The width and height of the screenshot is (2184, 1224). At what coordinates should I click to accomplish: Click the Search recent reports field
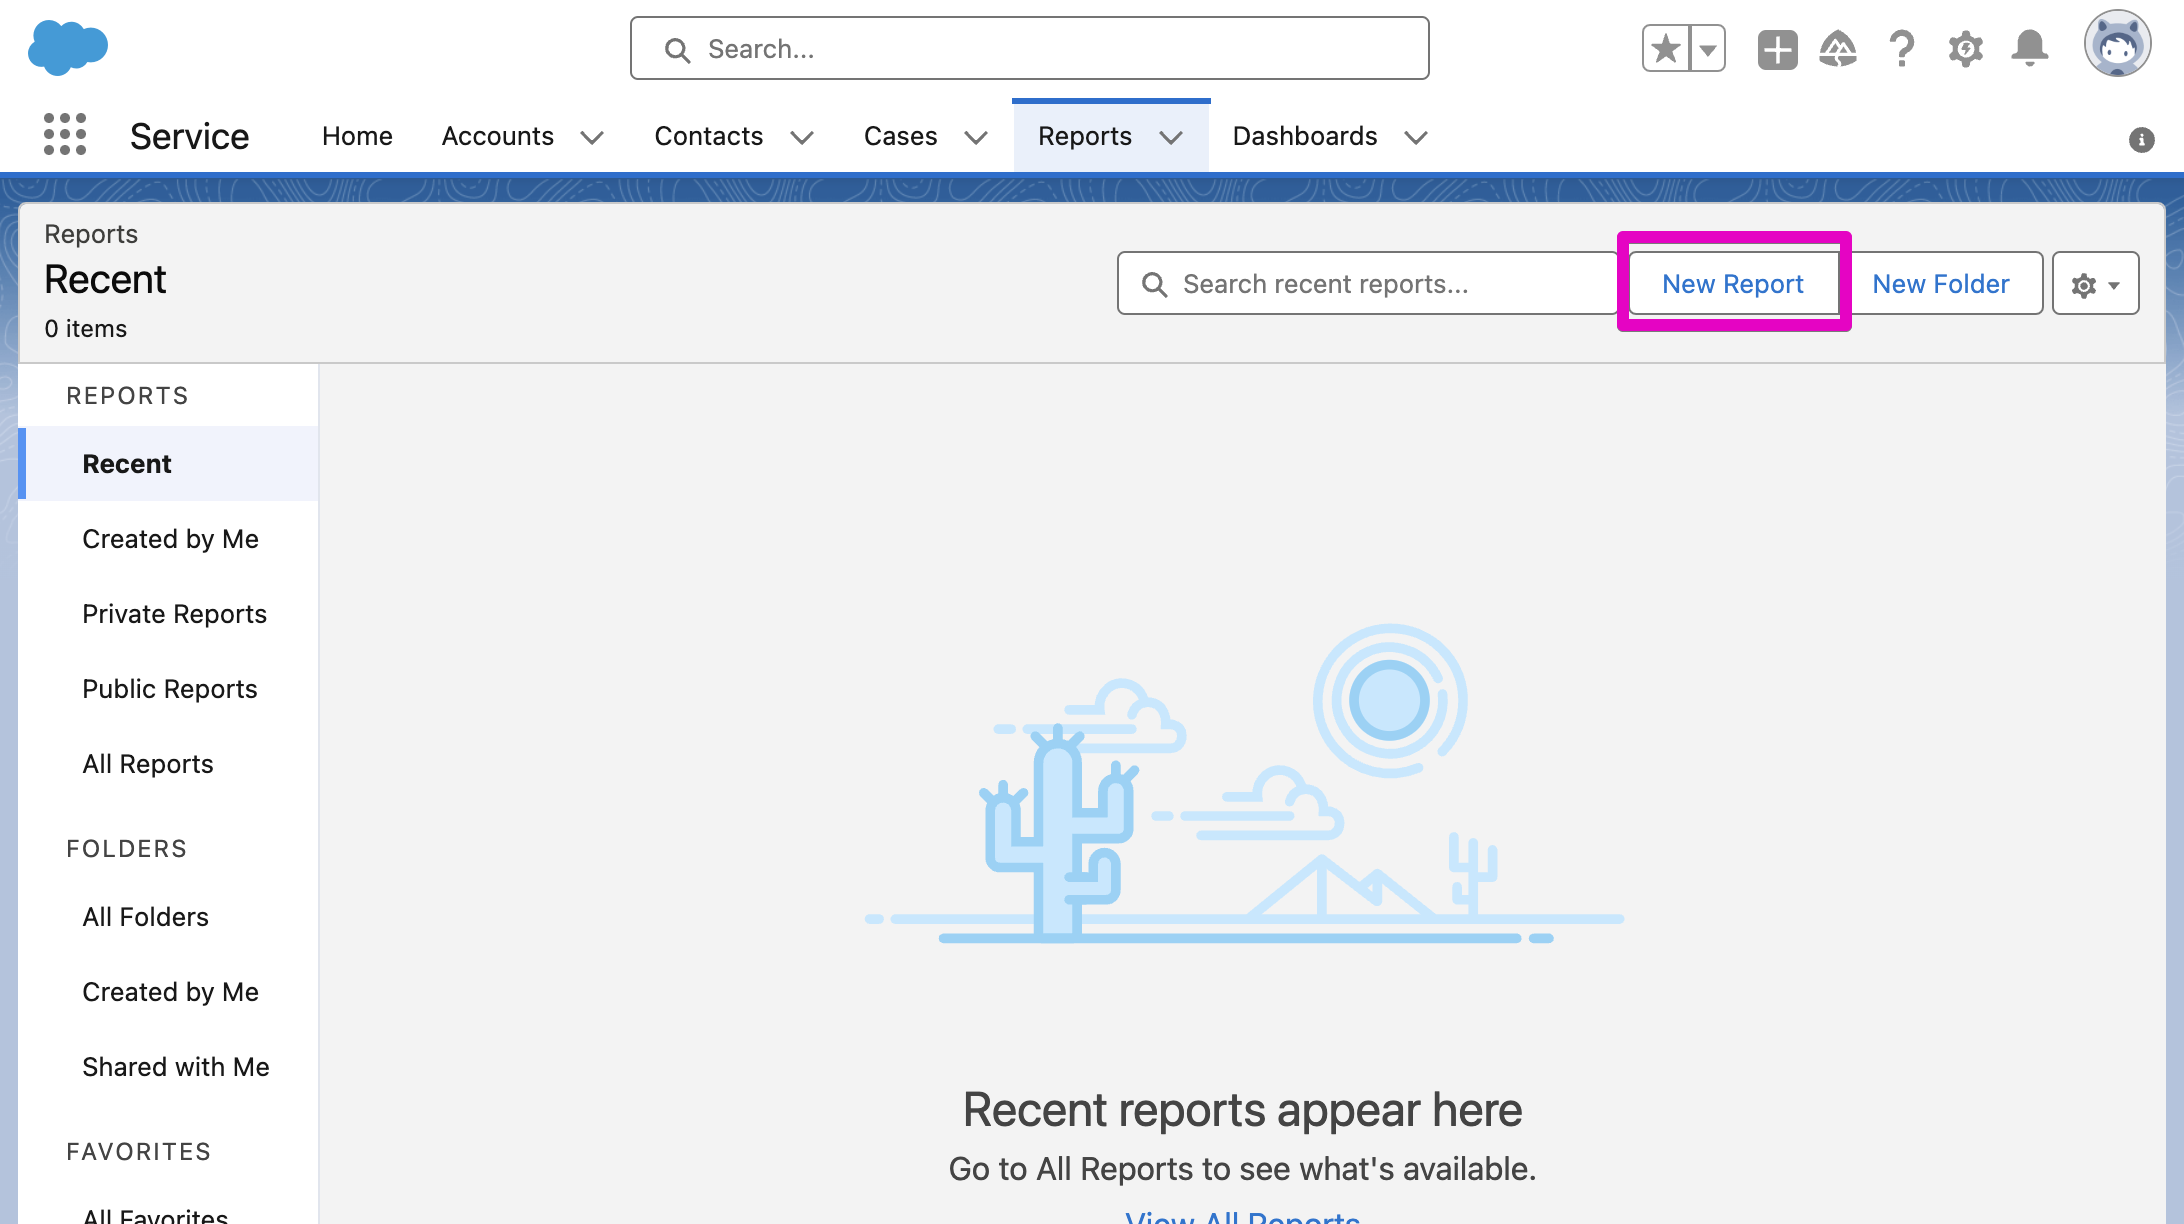click(1380, 284)
